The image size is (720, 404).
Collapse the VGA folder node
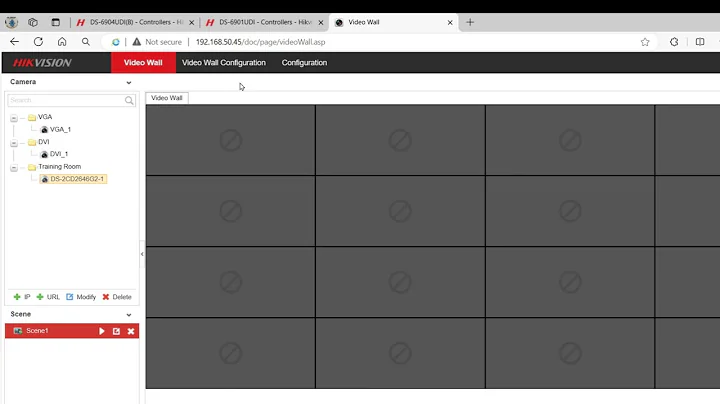(14, 118)
